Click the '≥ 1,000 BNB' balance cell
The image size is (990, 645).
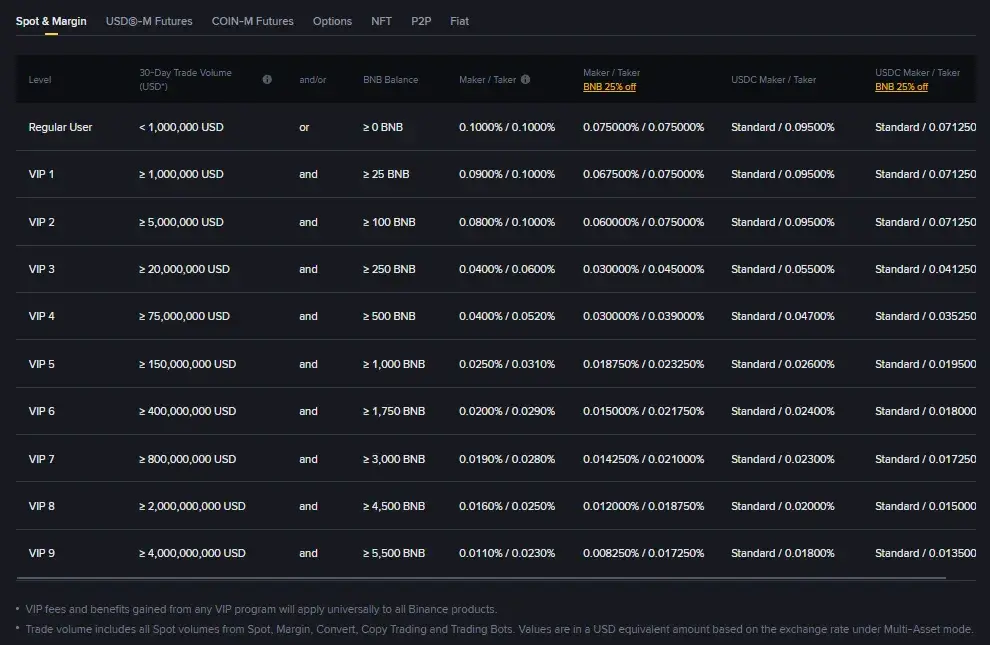394,364
